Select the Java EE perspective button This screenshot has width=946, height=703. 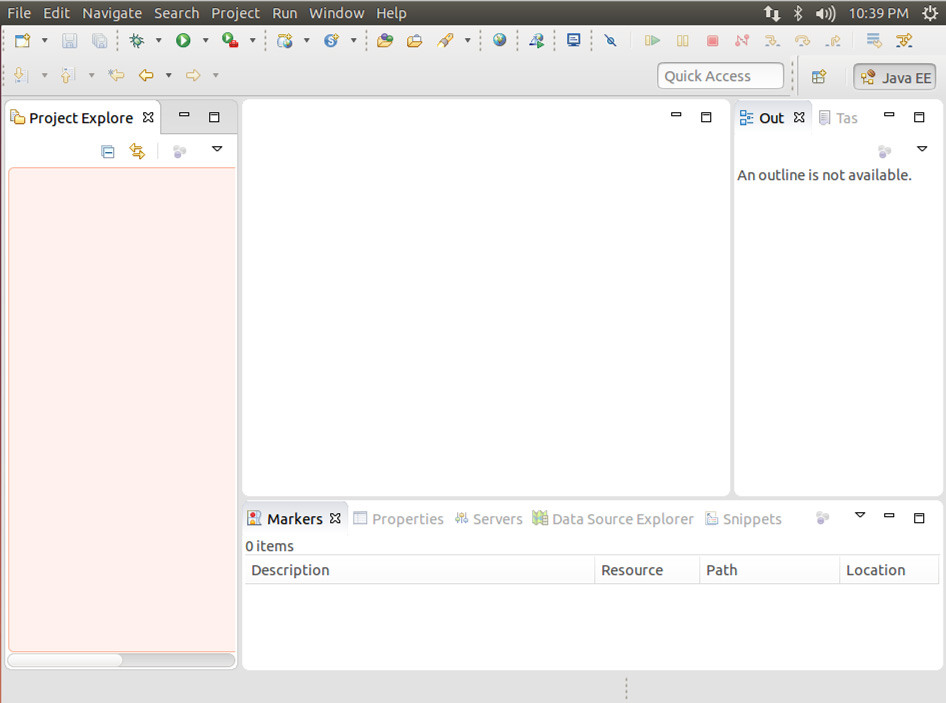(x=895, y=77)
